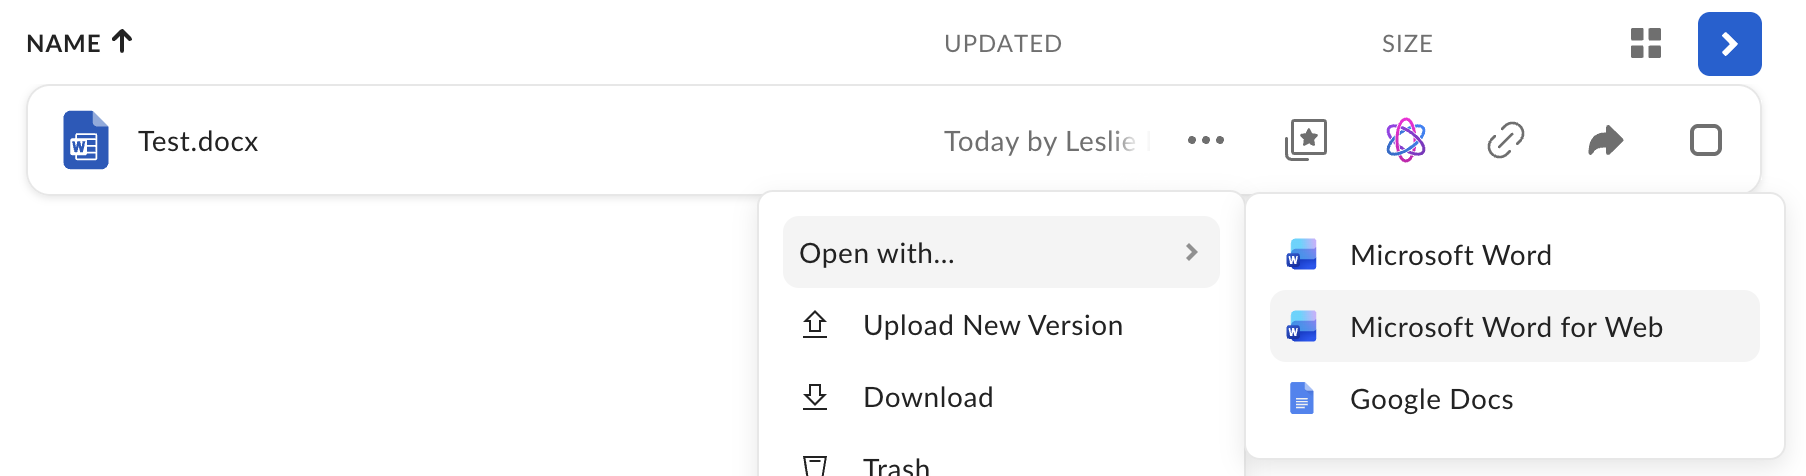Open file with Microsoft Word for Web
The width and height of the screenshot is (1806, 476).
1505,327
